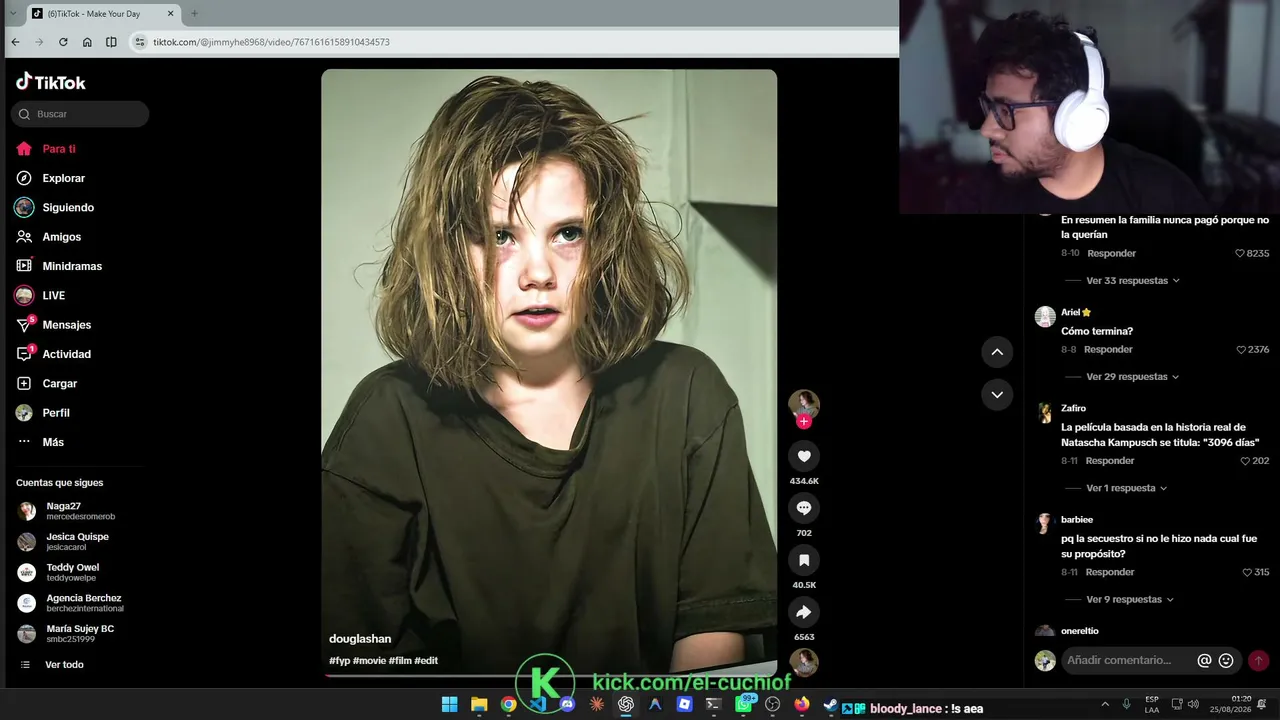Post the comment with the send button
Screen dimensions: 1280x720
click(1258, 660)
